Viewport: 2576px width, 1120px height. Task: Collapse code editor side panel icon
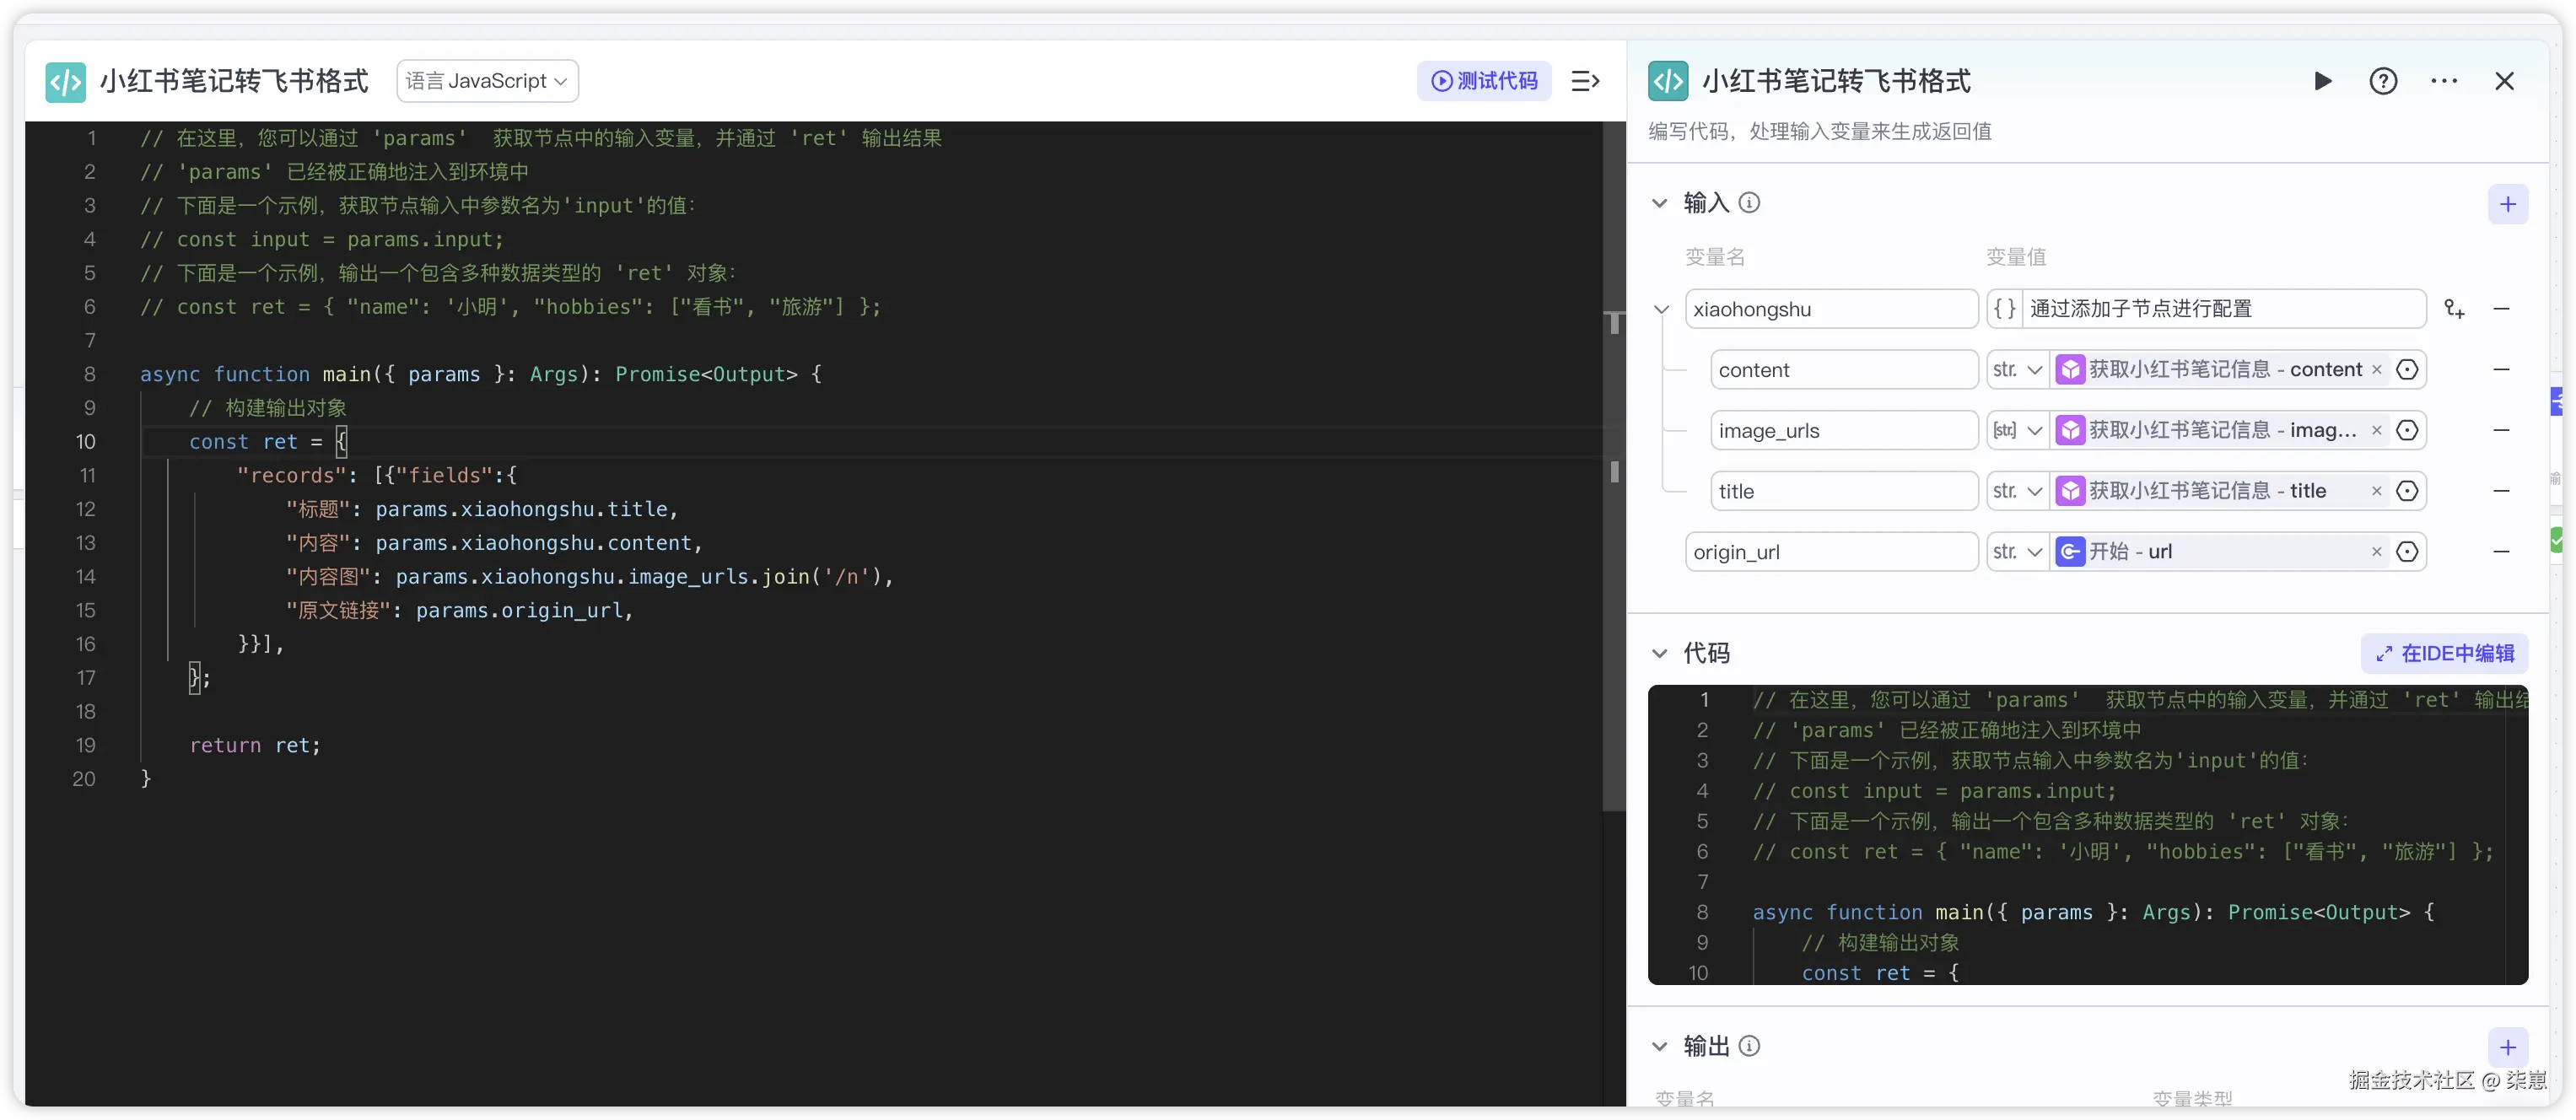coord(1585,81)
